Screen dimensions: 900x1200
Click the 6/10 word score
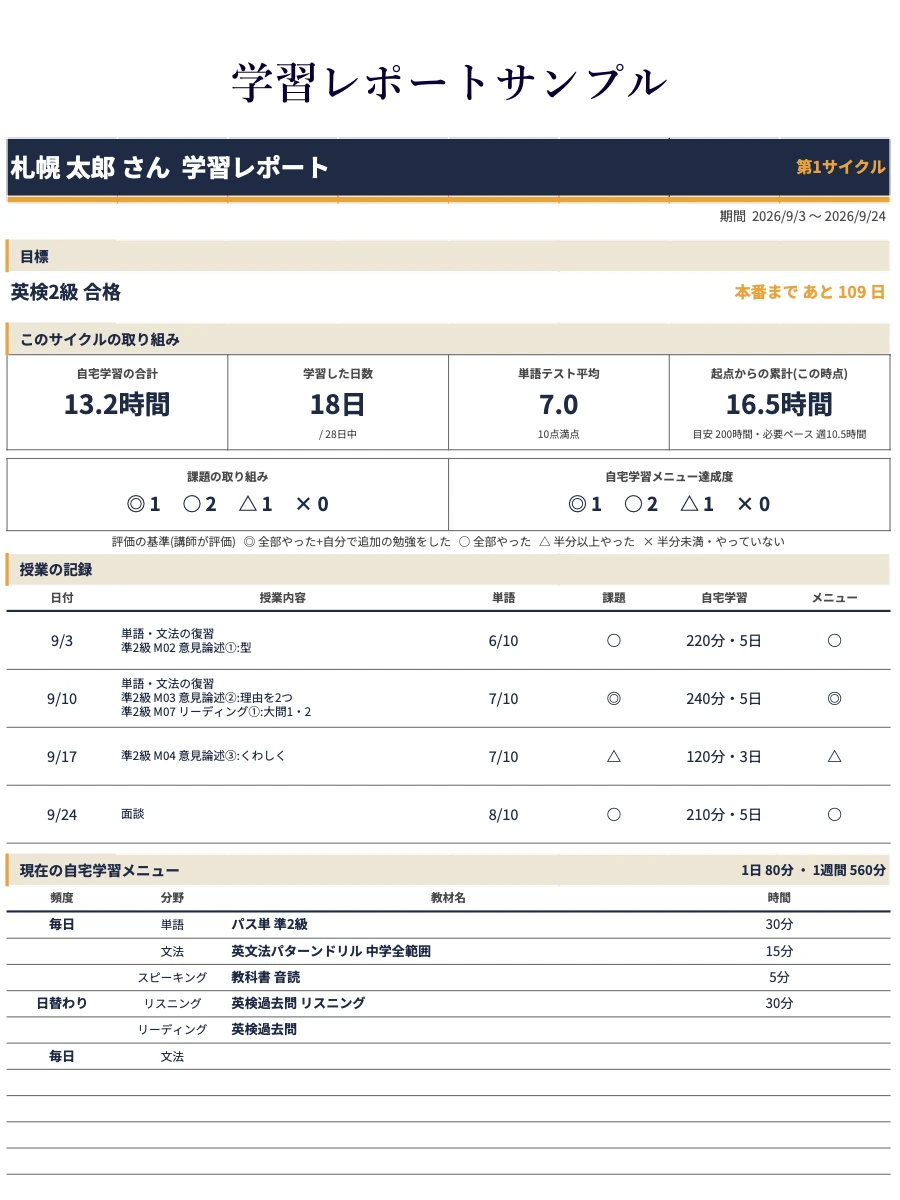[x=504, y=641]
